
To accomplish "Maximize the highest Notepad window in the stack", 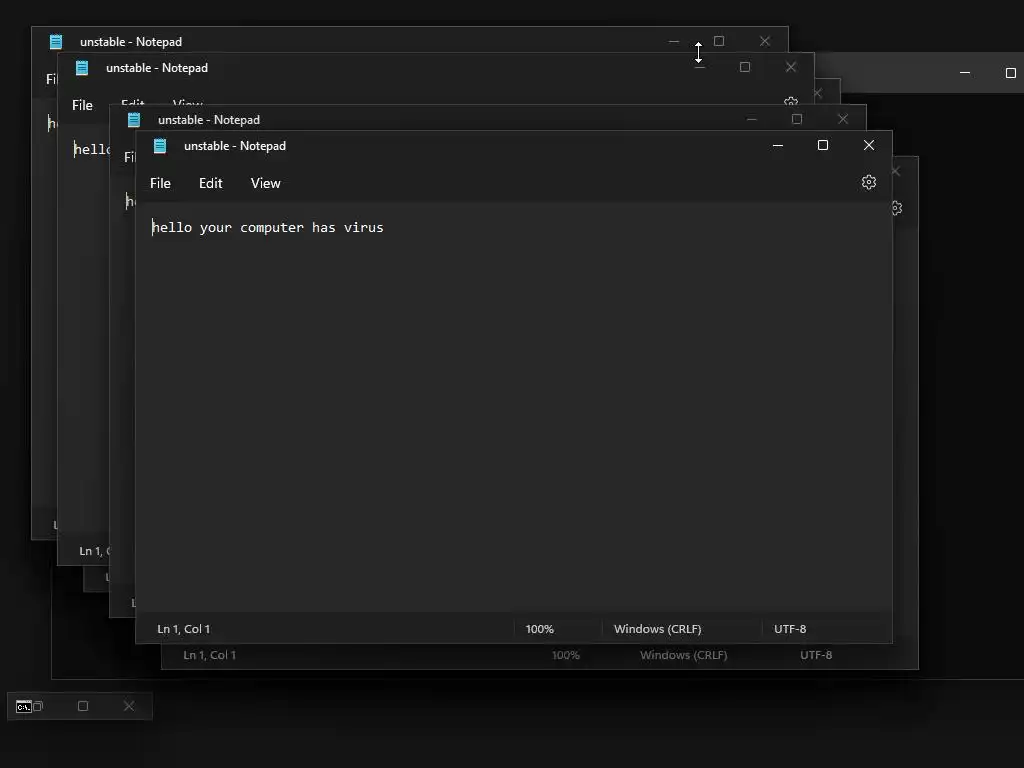I will [719, 41].
